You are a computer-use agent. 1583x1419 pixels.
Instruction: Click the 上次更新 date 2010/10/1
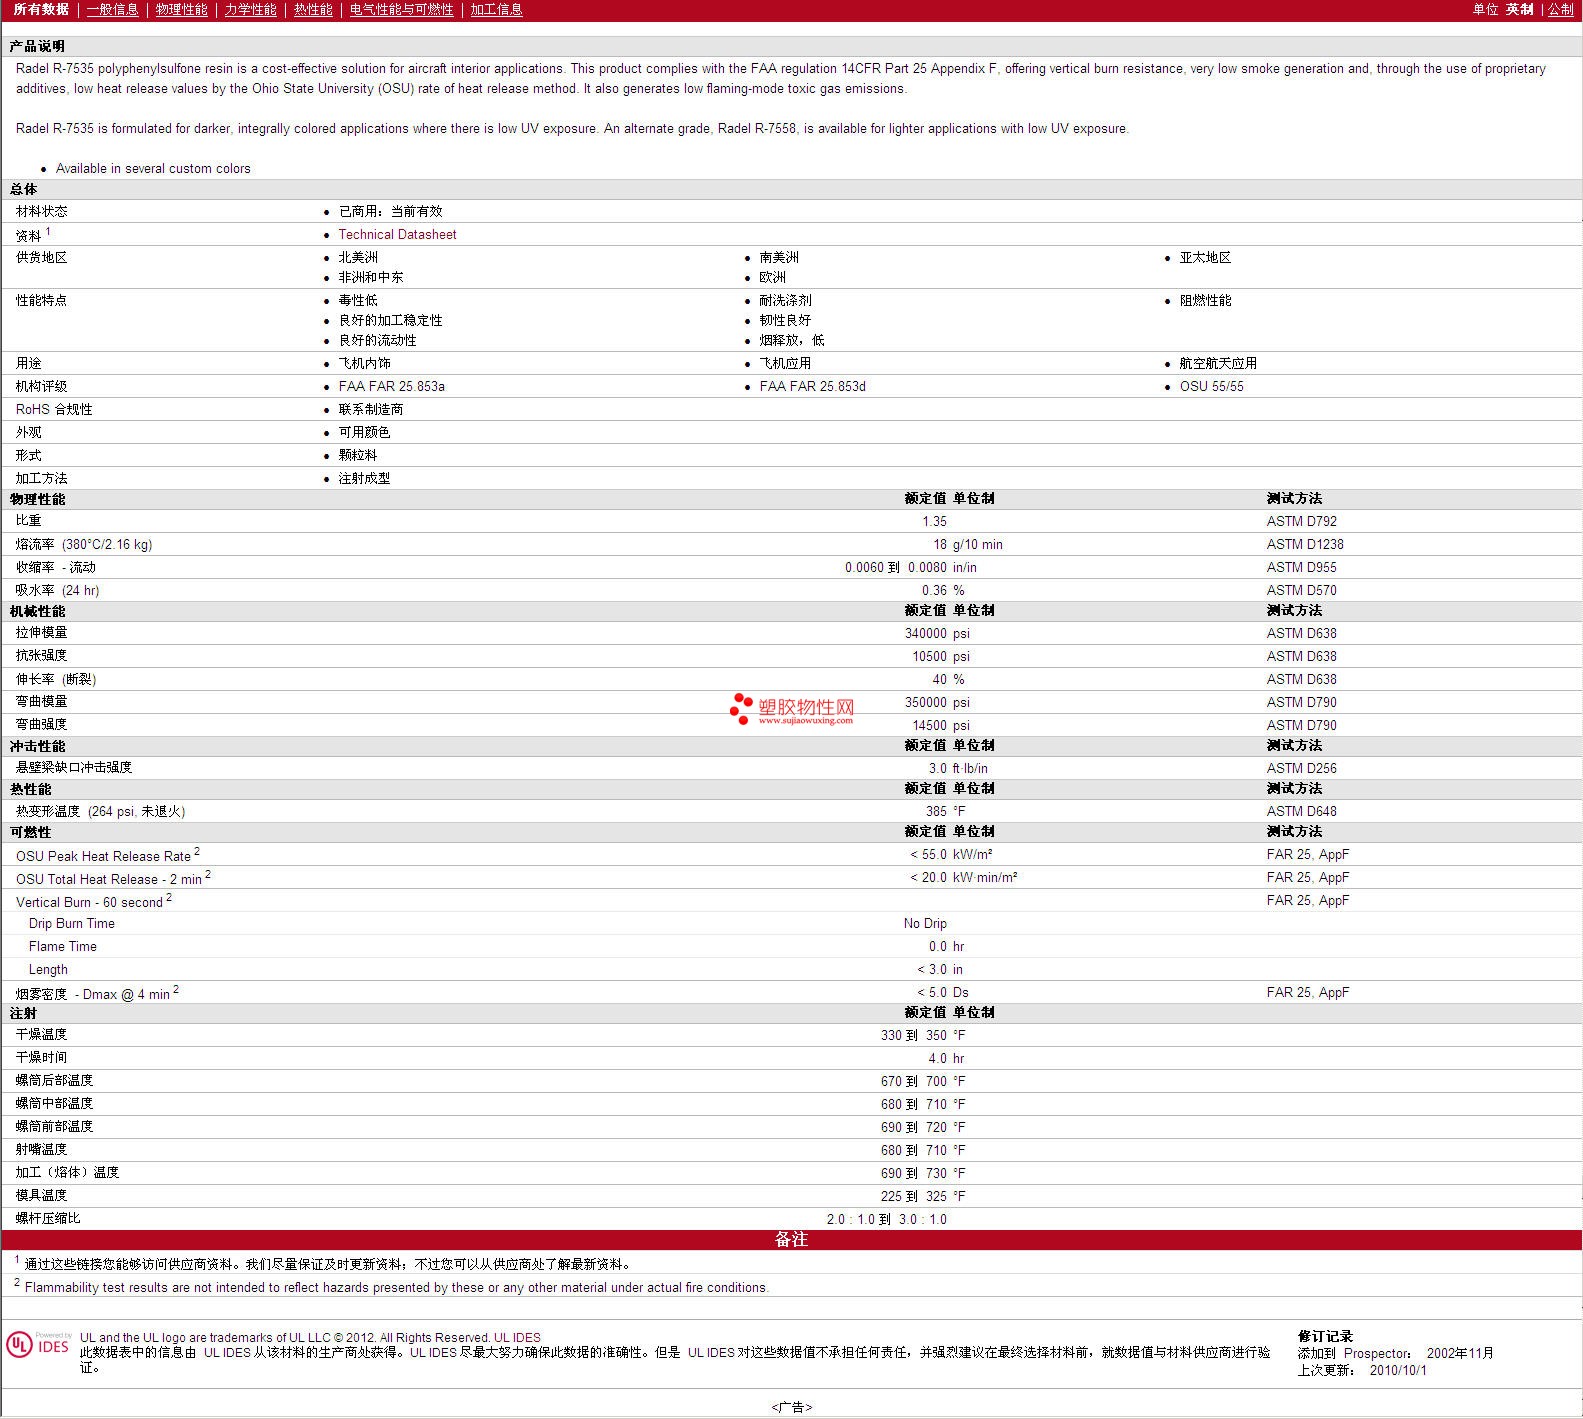pyautogui.click(x=1398, y=1371)
